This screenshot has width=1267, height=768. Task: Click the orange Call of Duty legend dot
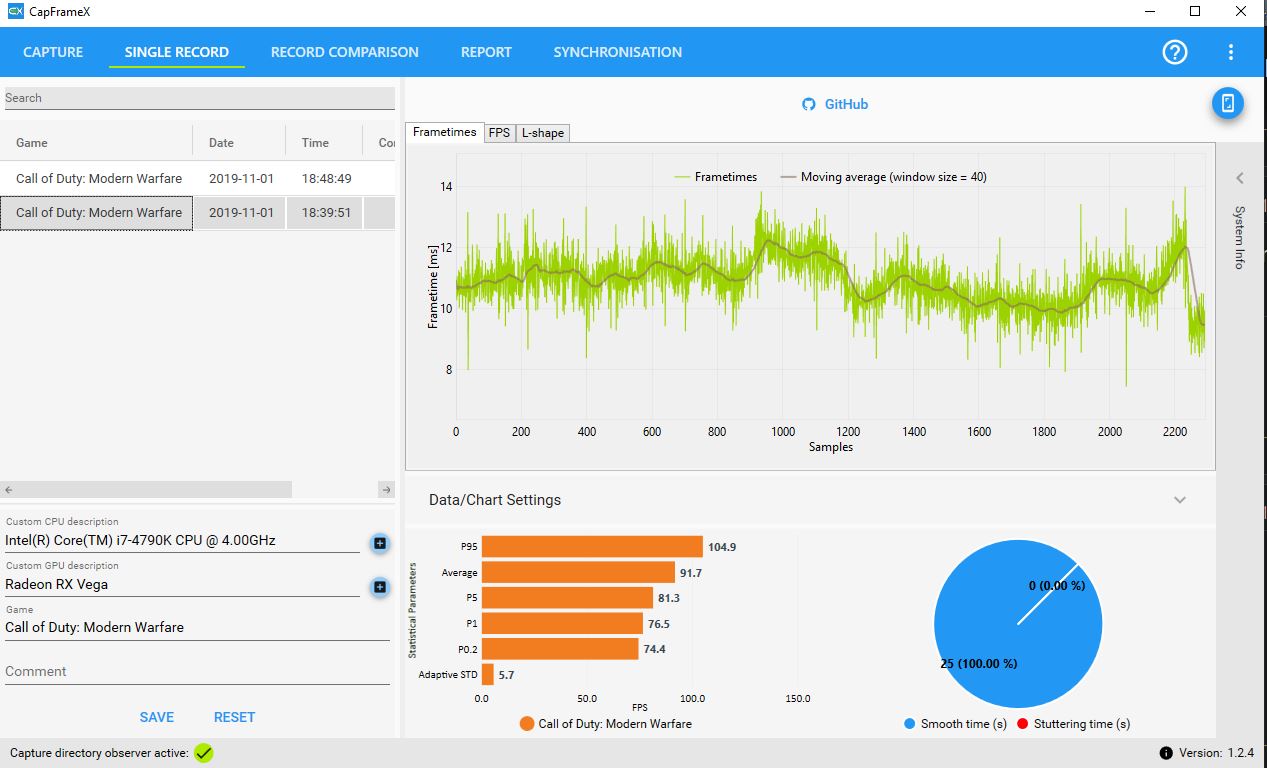pyautogui.click(x=527, y=724)
